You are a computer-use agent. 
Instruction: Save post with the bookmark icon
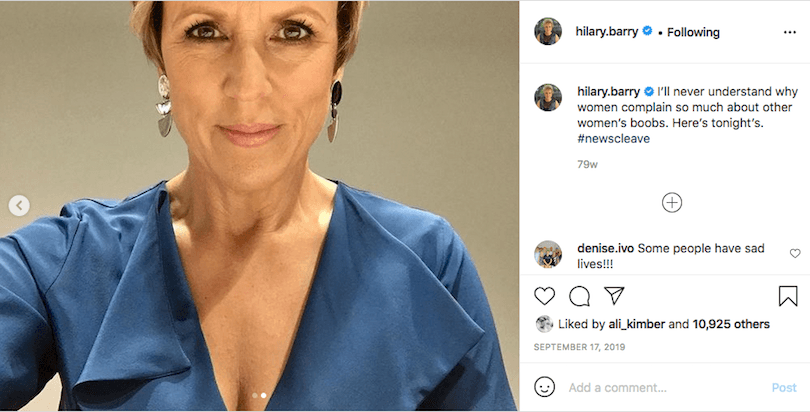788,296
